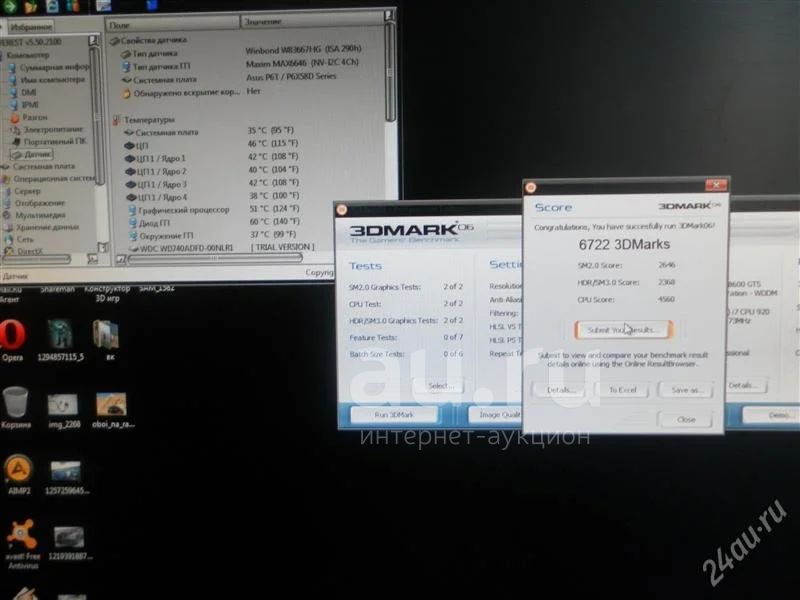Export the score with To Excel button
This screenshot has width=800, height=600.
(x=622, y=390)
